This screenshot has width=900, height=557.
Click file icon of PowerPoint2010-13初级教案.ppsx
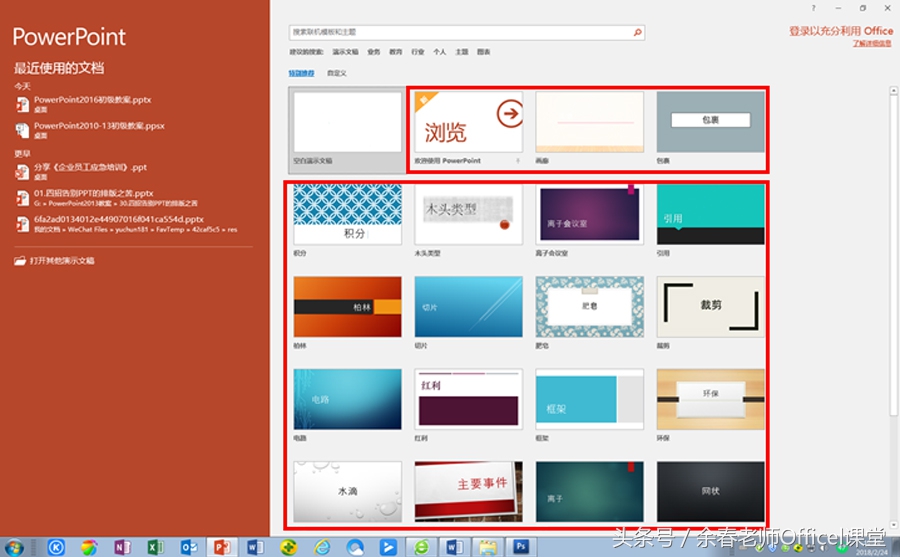[x=22, y=130]
